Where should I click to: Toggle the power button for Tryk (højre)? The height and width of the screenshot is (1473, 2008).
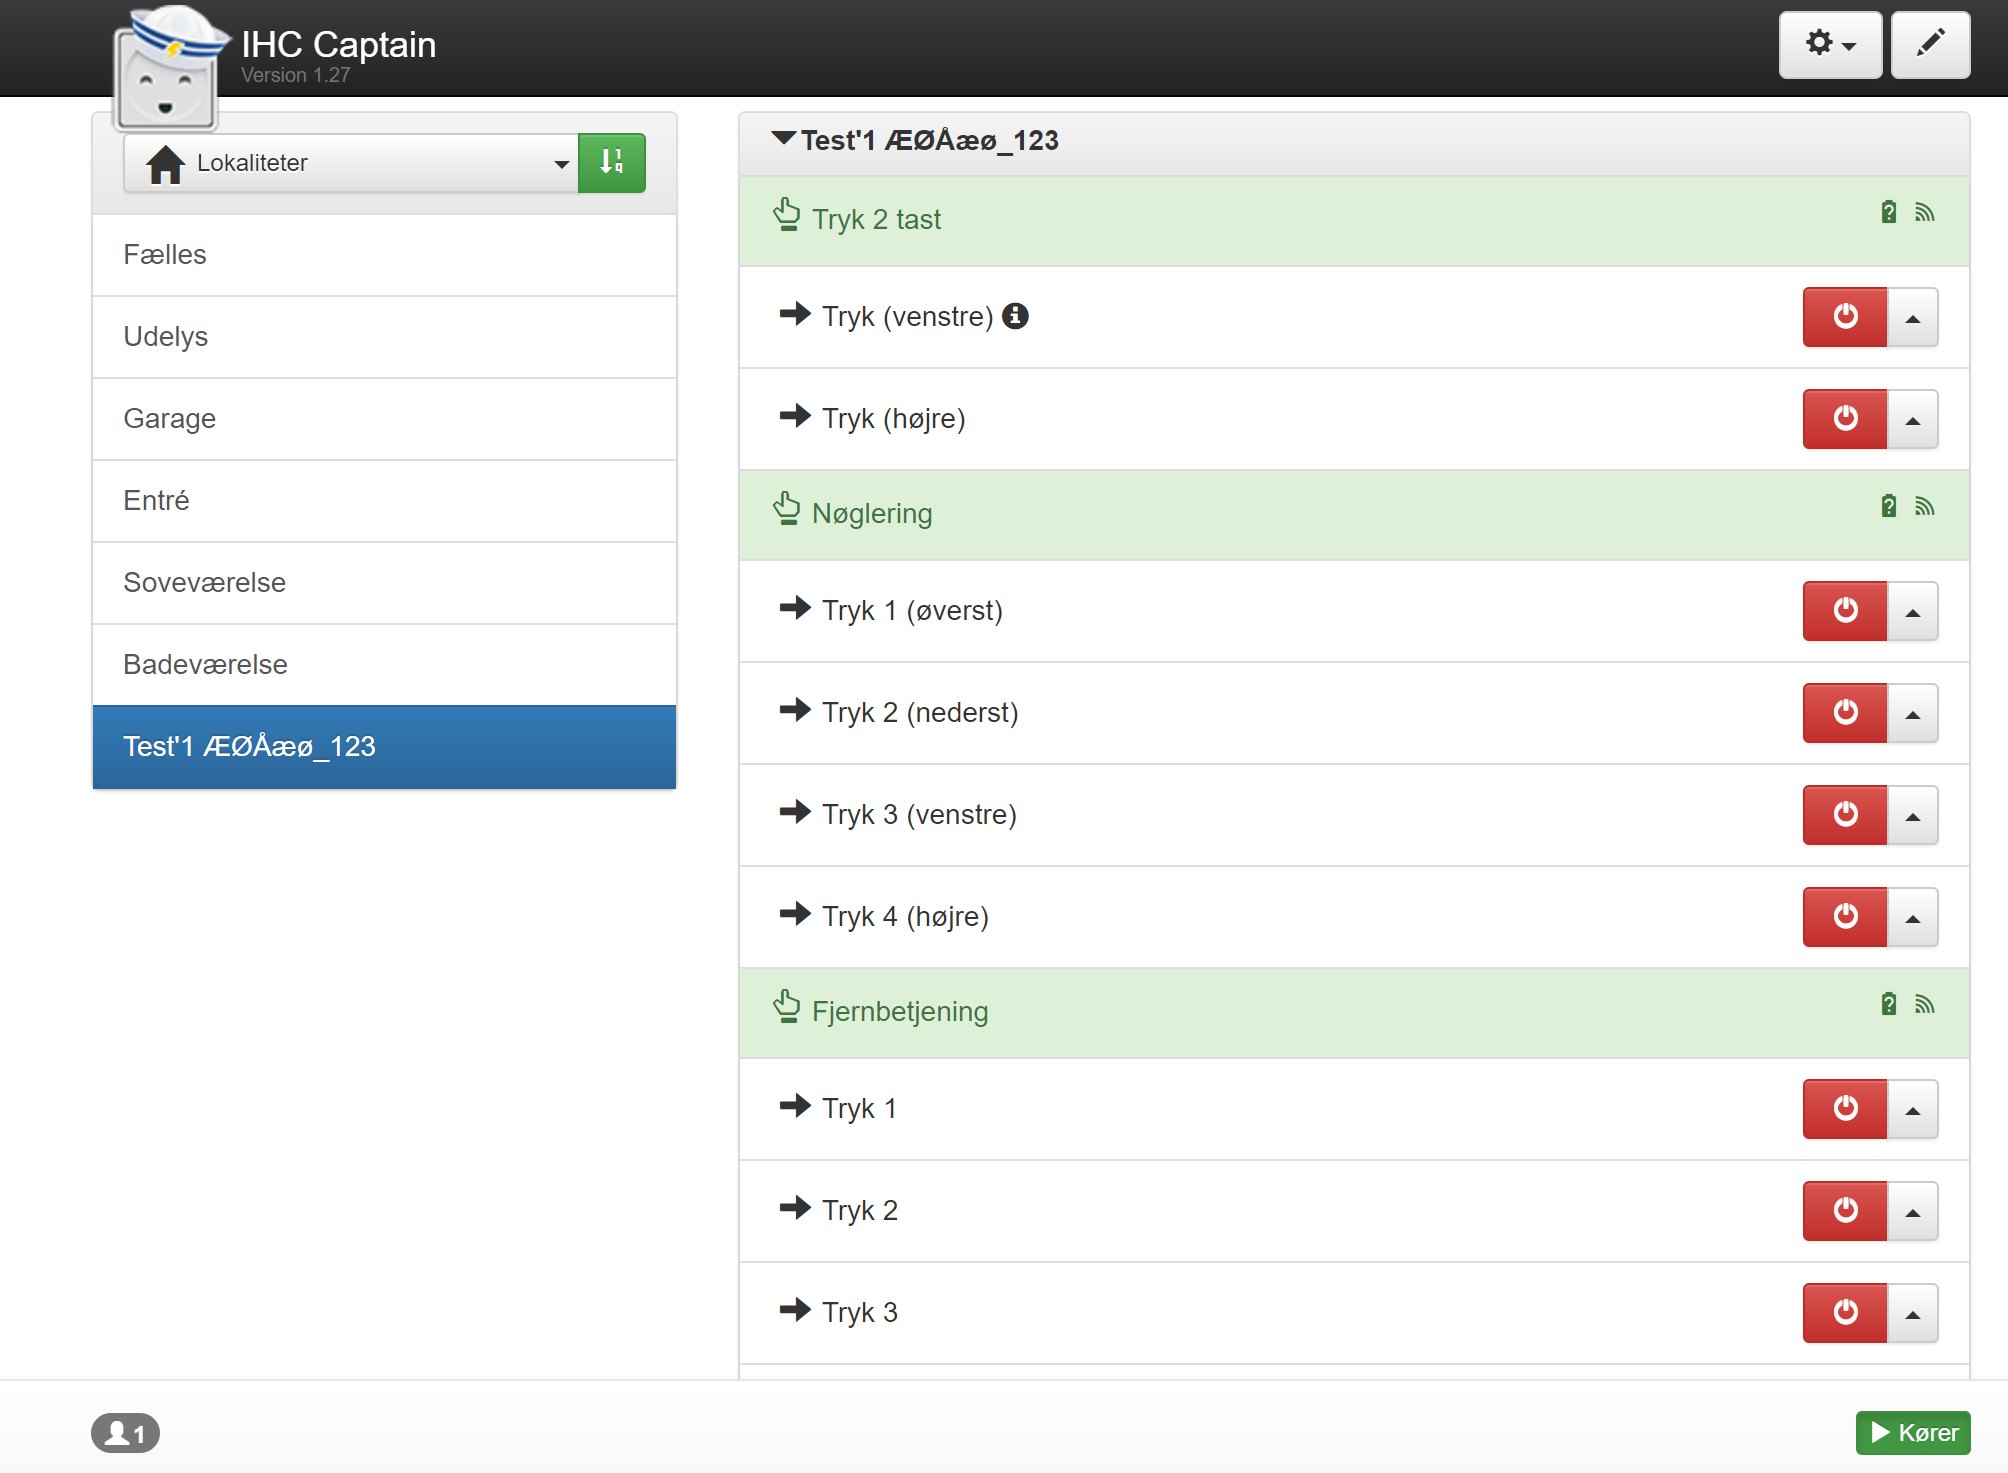[1845, 419]
